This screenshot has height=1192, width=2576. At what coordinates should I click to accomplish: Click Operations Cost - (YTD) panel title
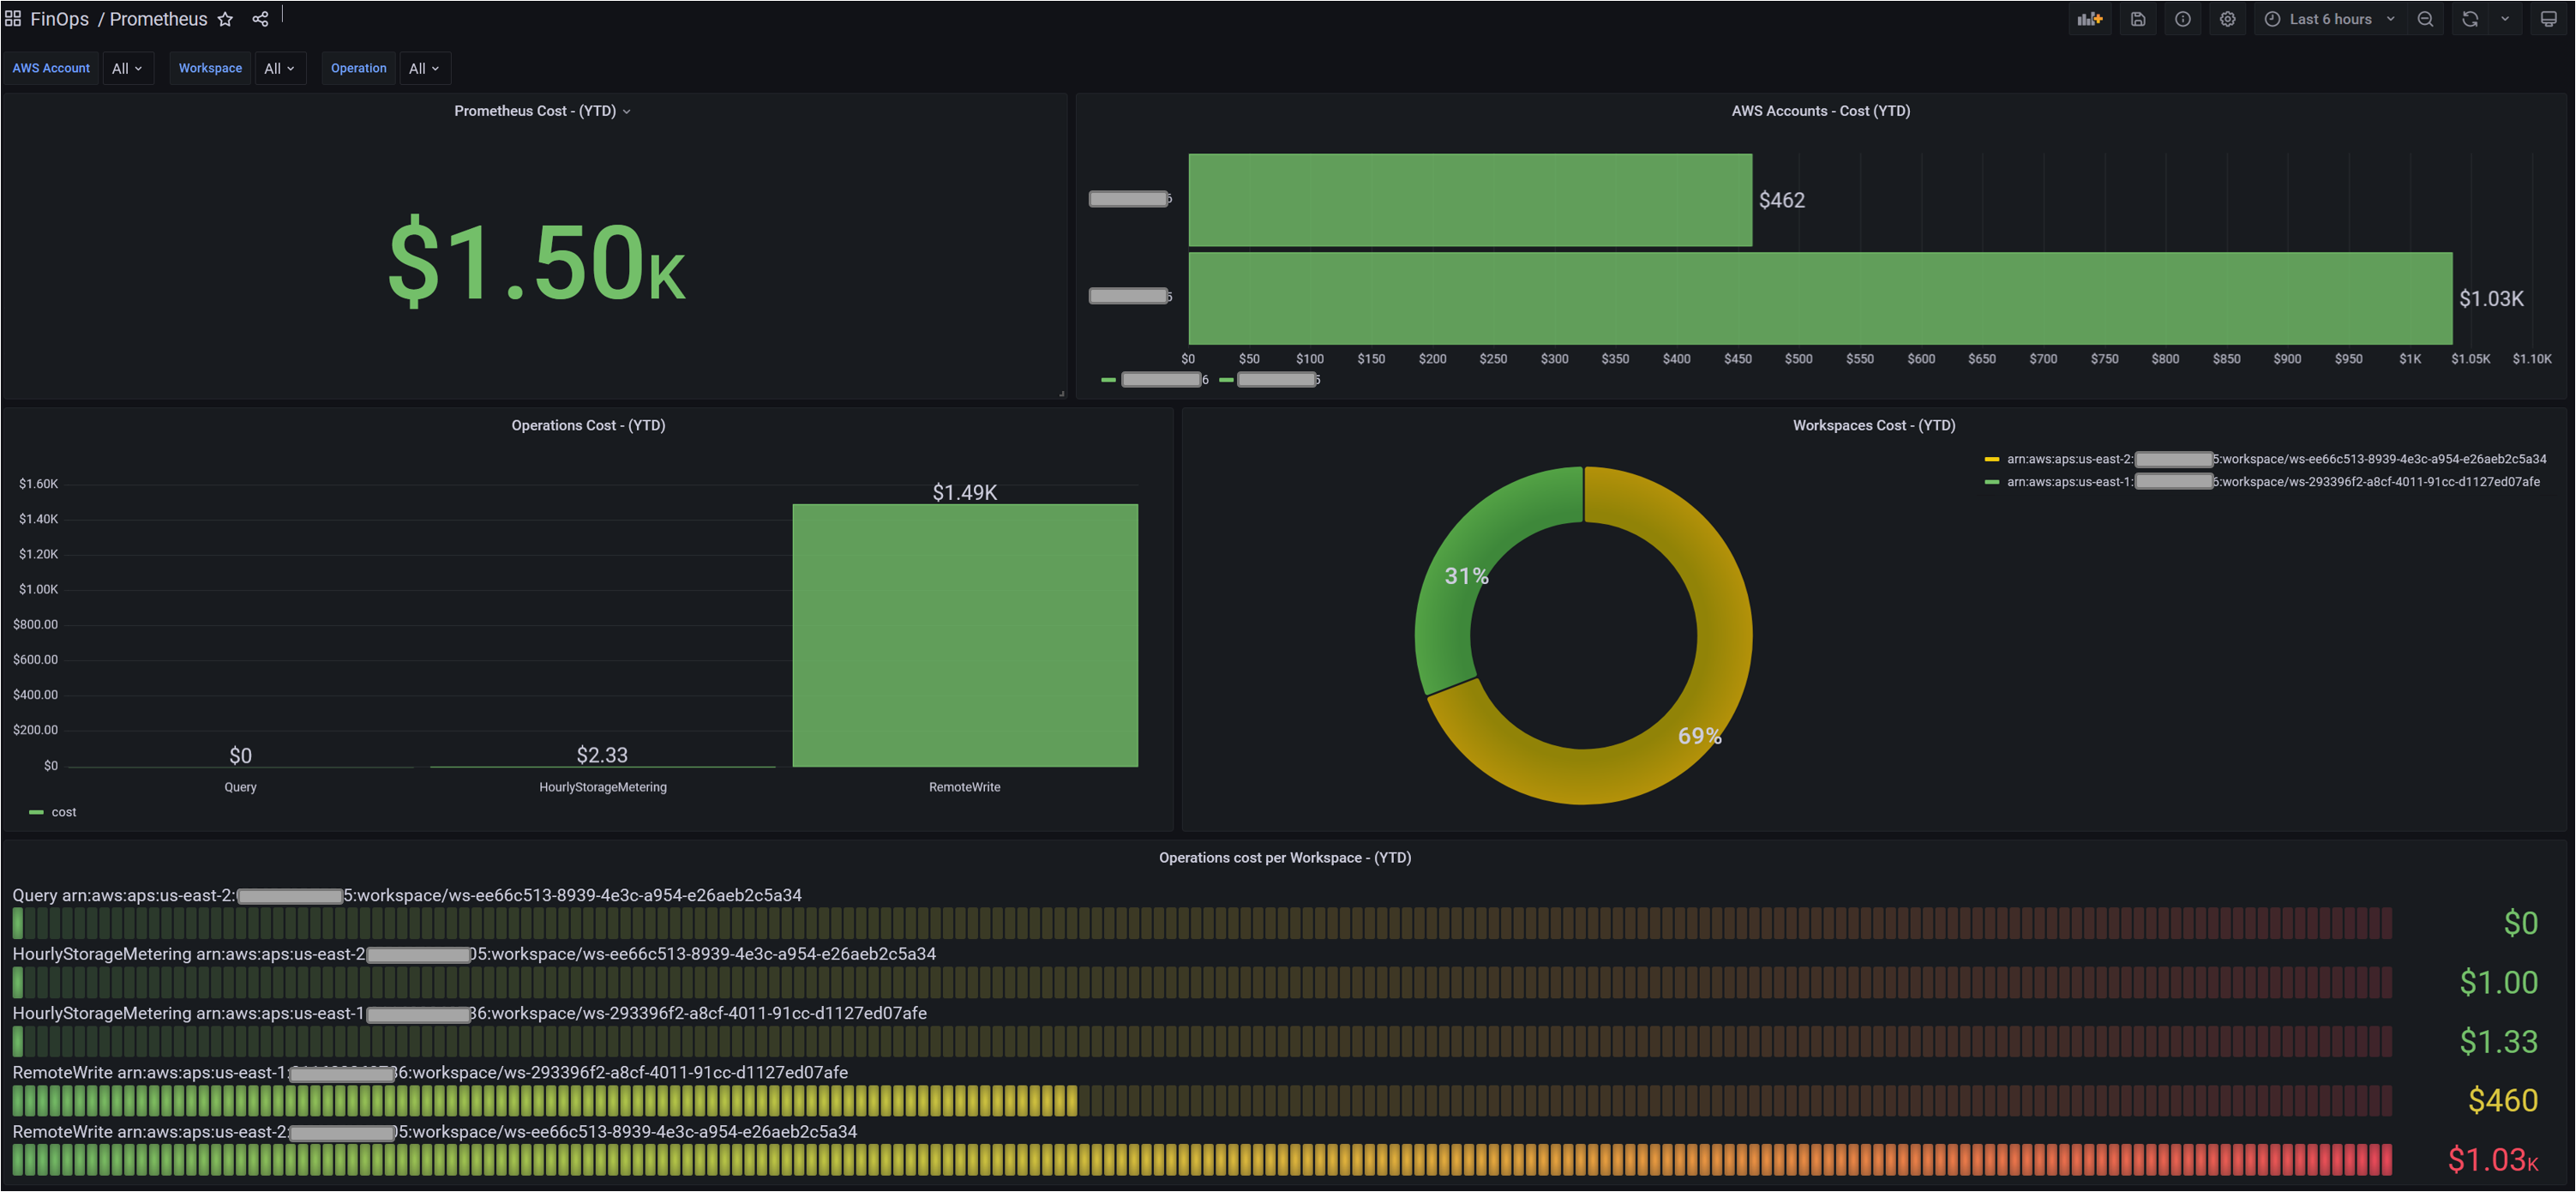(x=588, y=425)
